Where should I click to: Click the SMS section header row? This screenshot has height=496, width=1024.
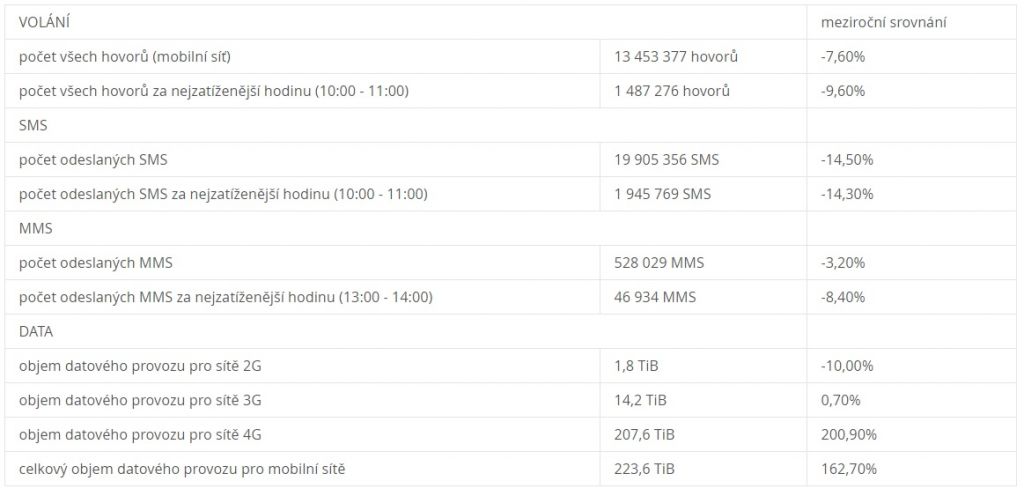35,126
